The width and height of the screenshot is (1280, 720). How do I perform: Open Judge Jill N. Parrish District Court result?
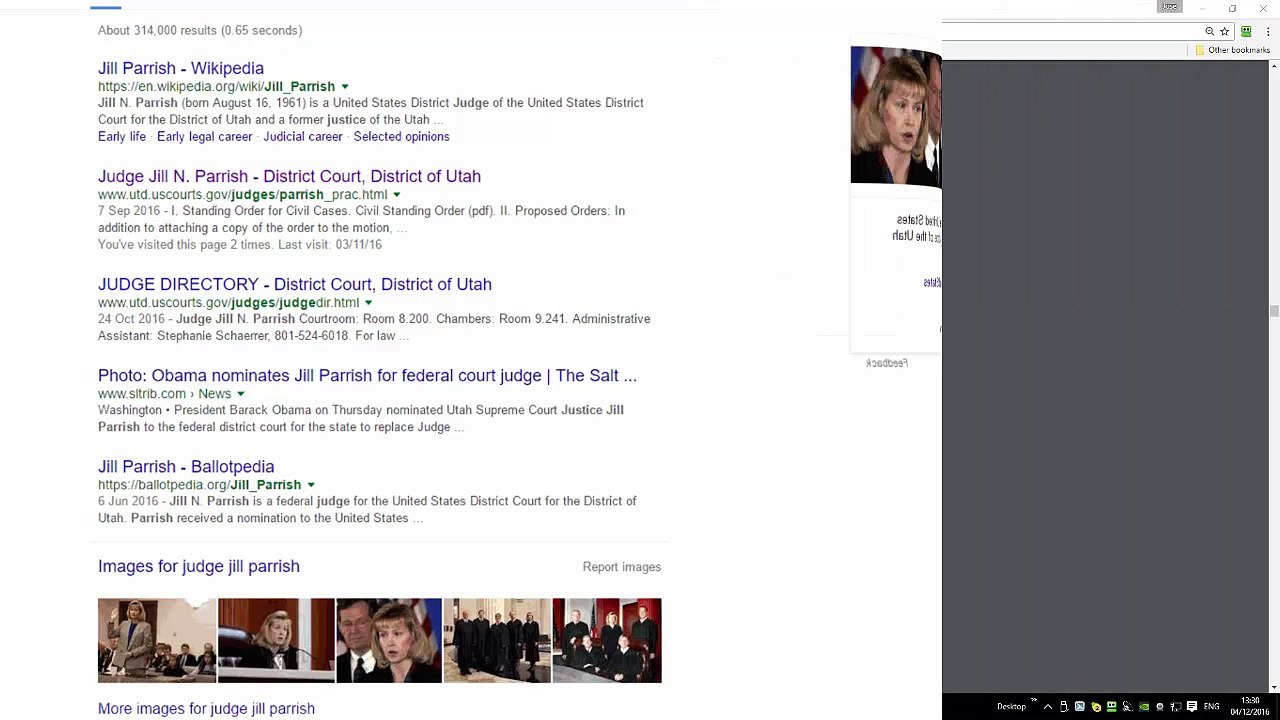pos(289,176)
